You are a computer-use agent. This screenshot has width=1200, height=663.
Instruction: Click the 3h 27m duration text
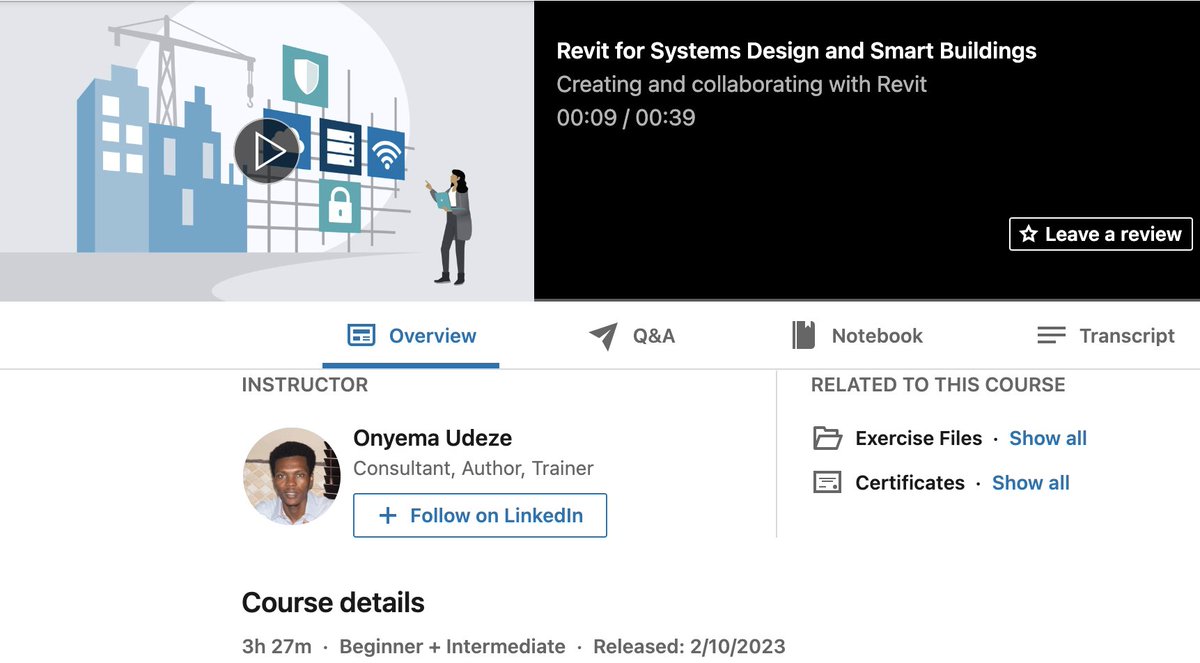277,647
